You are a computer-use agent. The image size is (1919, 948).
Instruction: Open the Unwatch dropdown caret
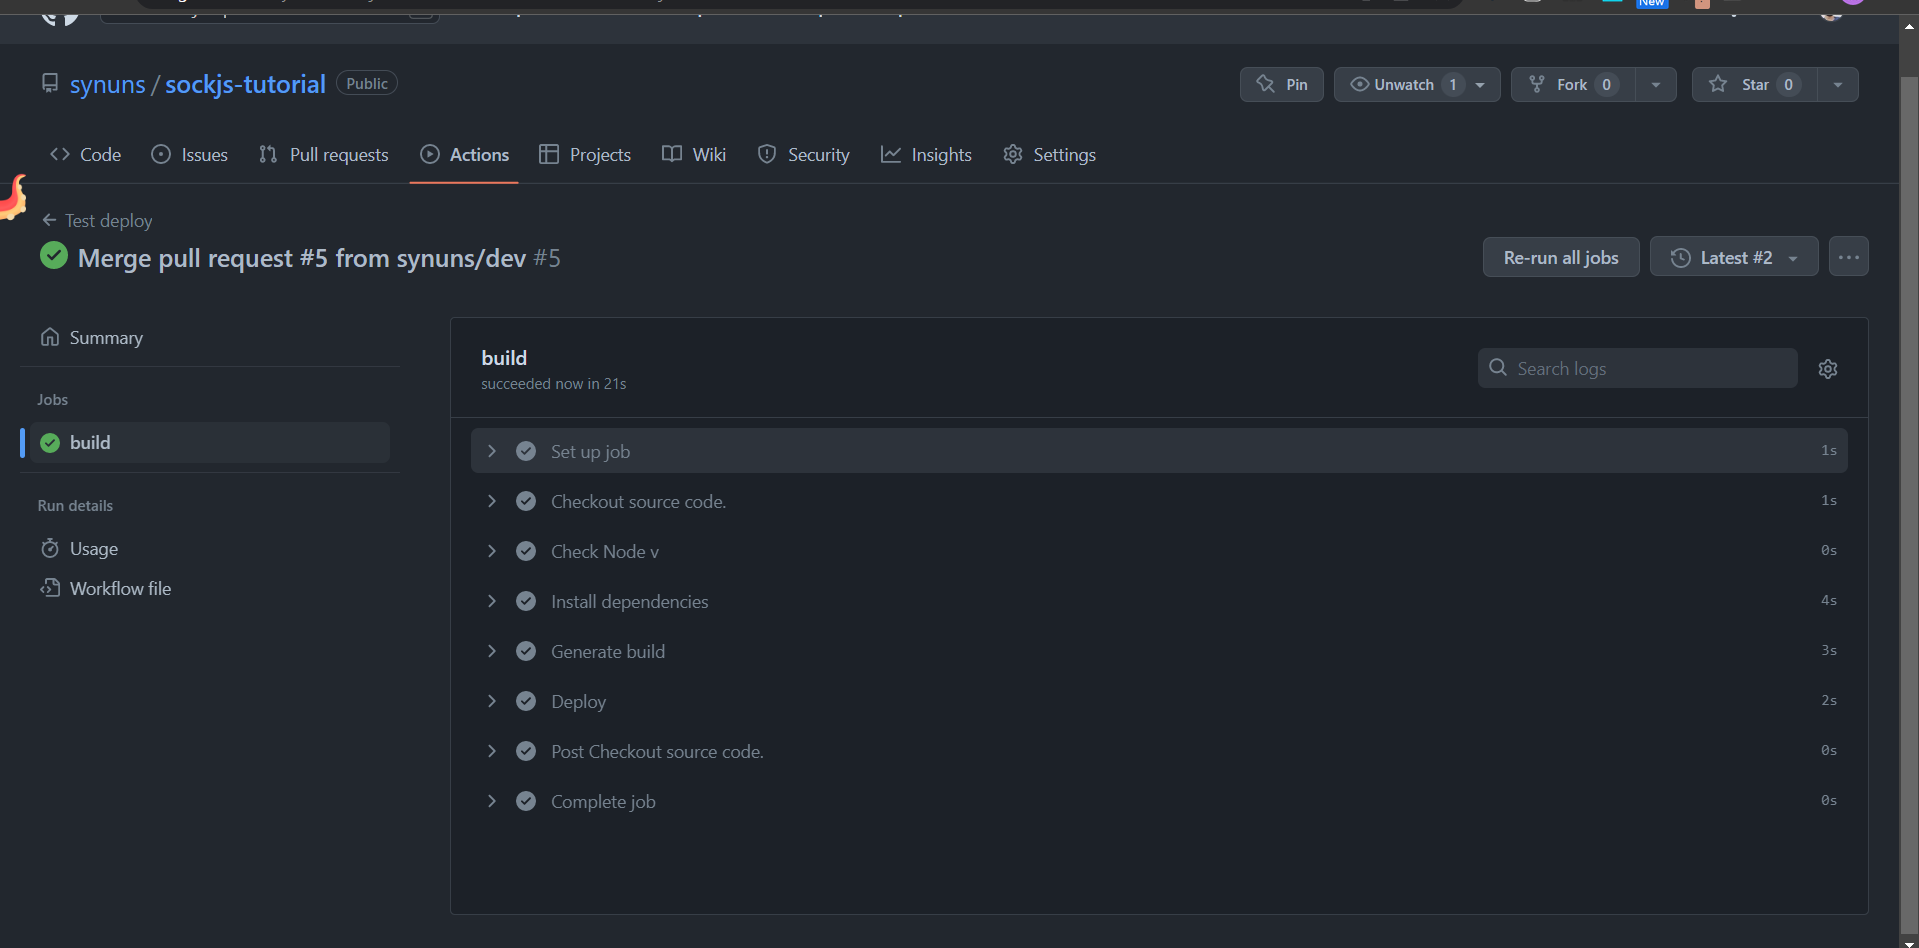click(1481, 85)
